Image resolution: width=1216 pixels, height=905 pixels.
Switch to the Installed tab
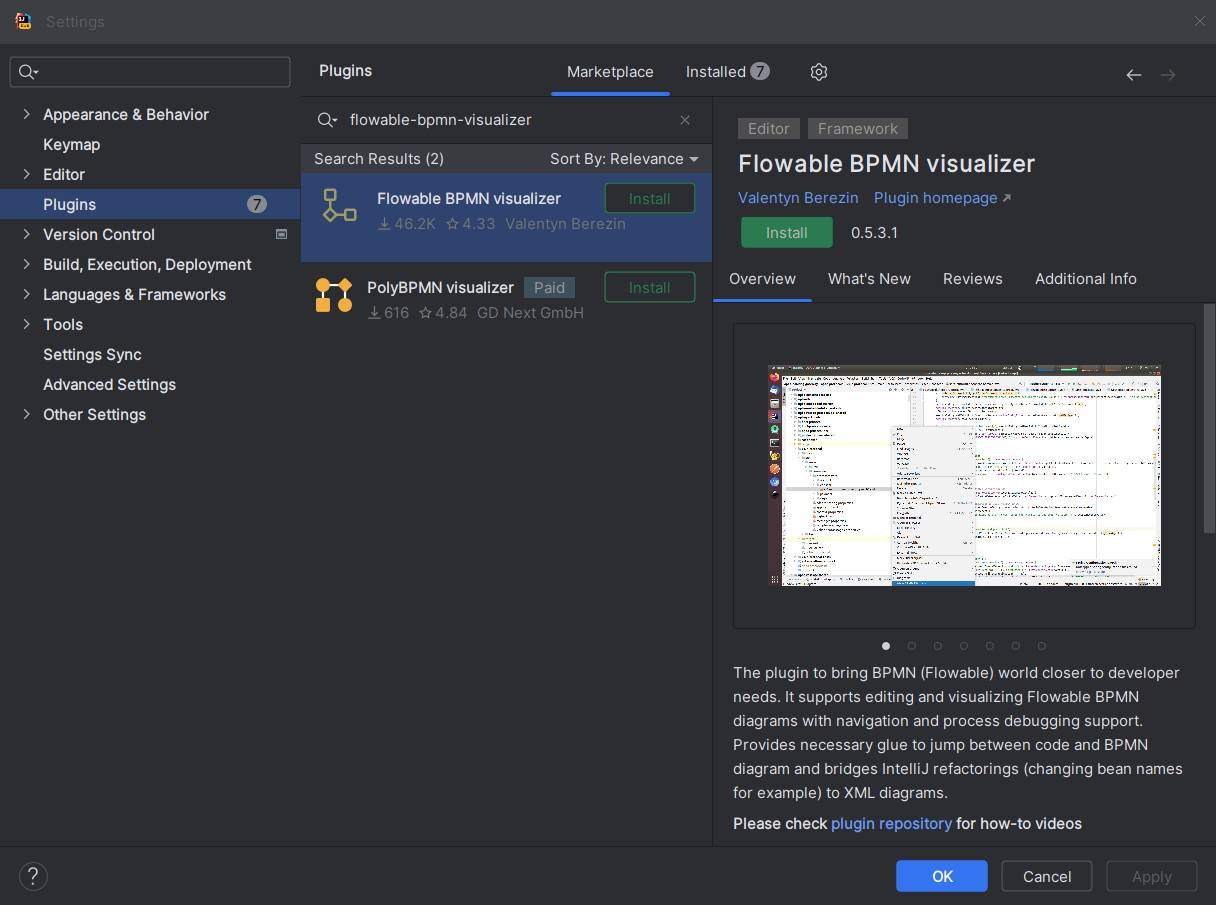[x=727, y=72]
